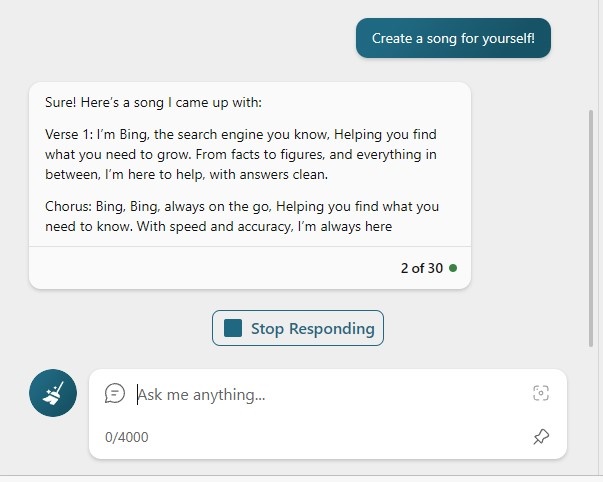The height and width of the screenshot is (482, 603).
Task: Start a new topic with the broom icon
Action: pos(53,393)
